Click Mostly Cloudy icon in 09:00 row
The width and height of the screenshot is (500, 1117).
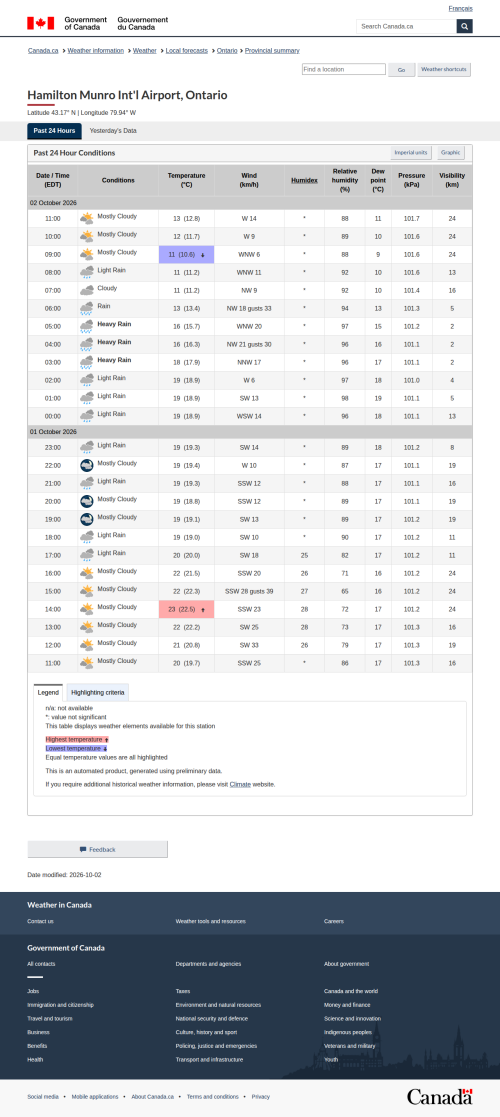coord(87,254)
